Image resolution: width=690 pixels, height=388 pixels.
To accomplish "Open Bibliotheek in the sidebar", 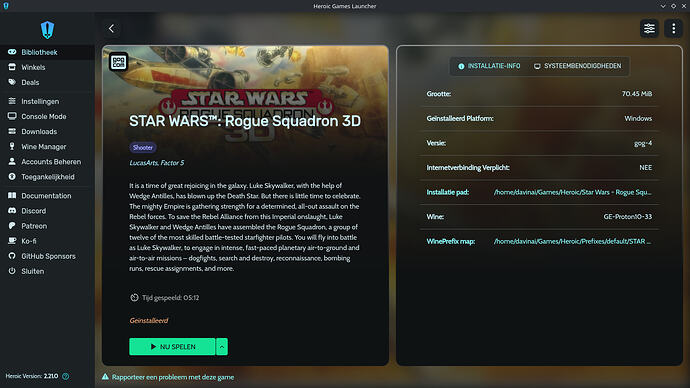I will tap(47, 52).
